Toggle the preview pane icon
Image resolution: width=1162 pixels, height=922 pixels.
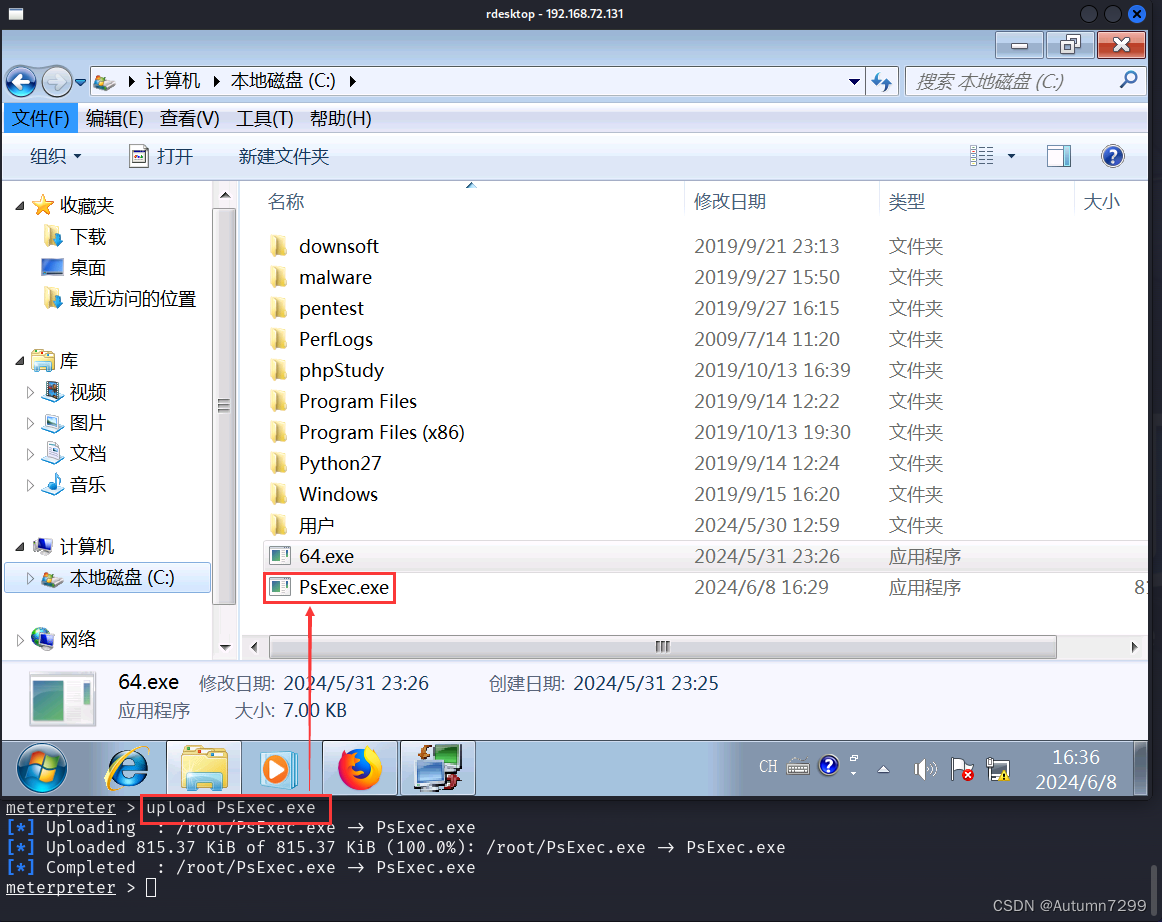coord(1058,156)
